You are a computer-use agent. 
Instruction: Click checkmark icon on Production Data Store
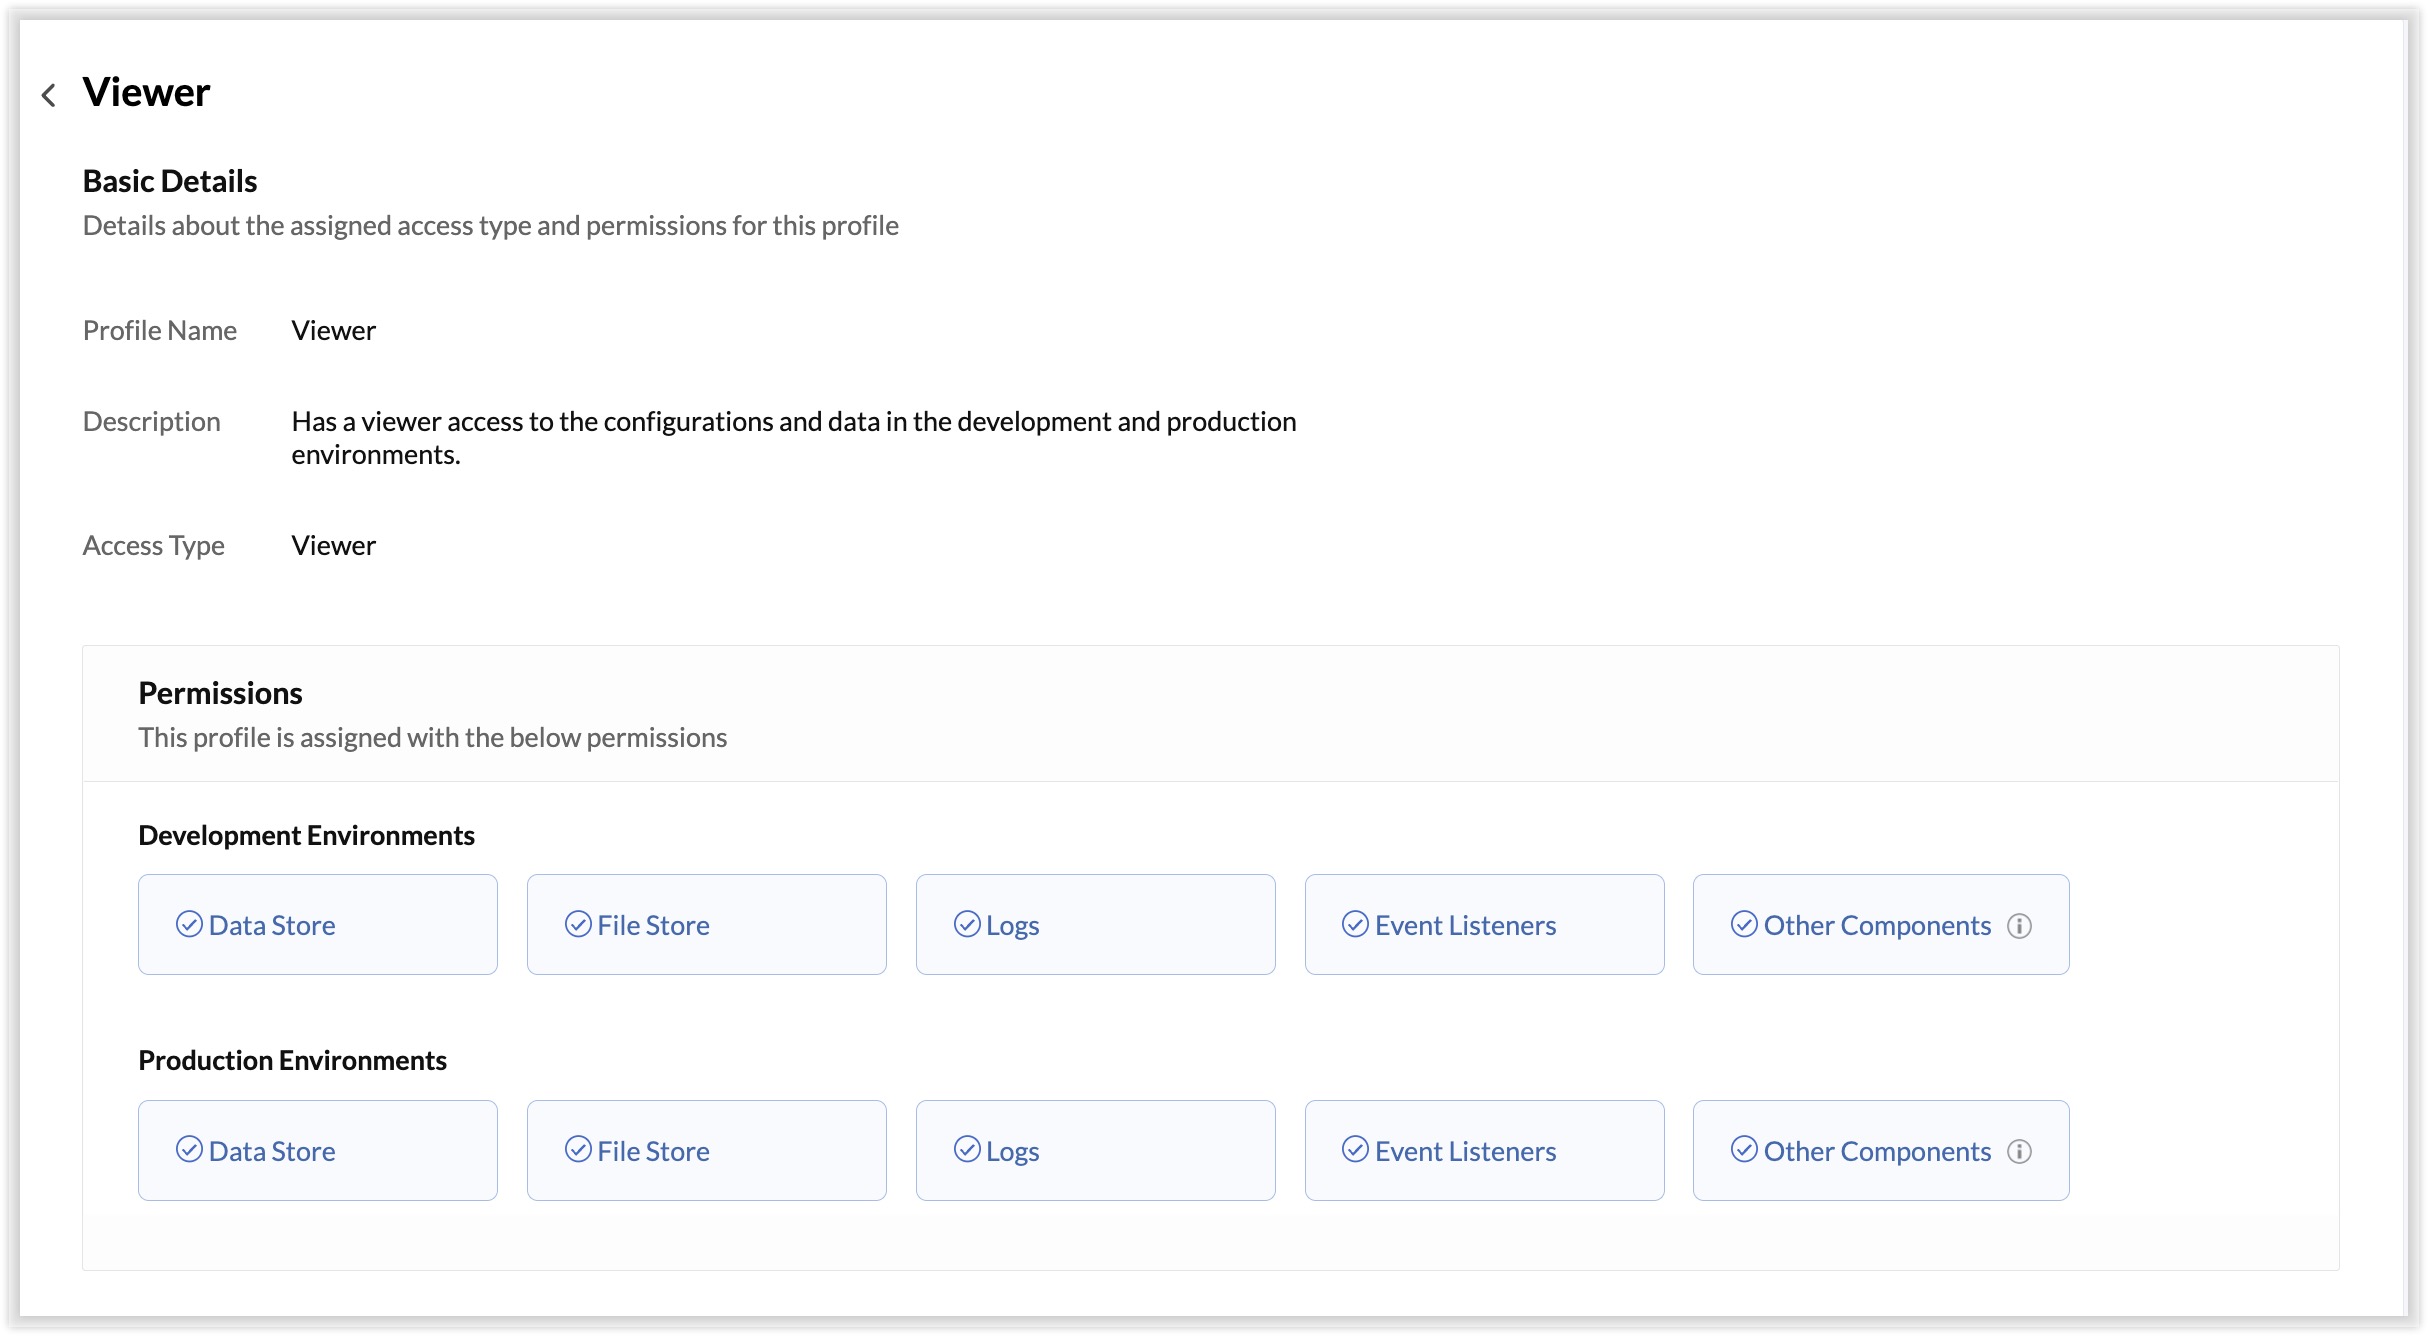[x=189, y=1150]
